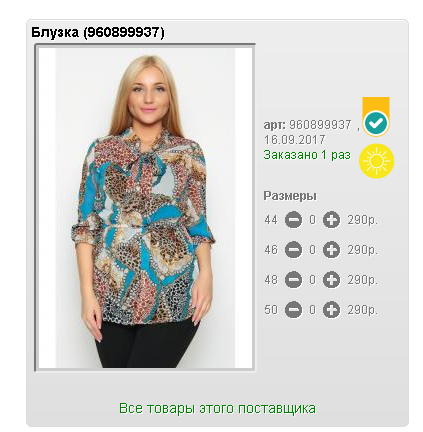Image resolution: width=423 pixels, height=432 pixels.
Task: Click the quantity value for size 48
Action: coord(312,280)
